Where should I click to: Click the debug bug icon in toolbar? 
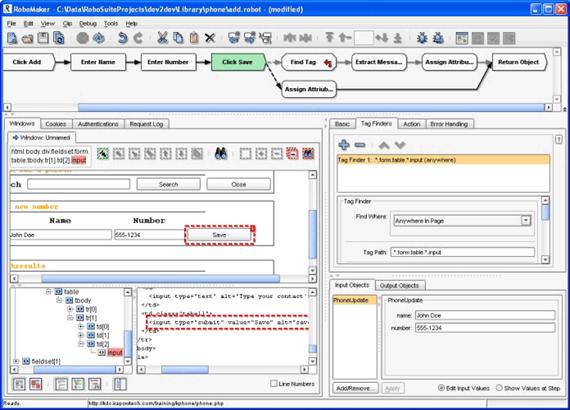pos(422,38)
